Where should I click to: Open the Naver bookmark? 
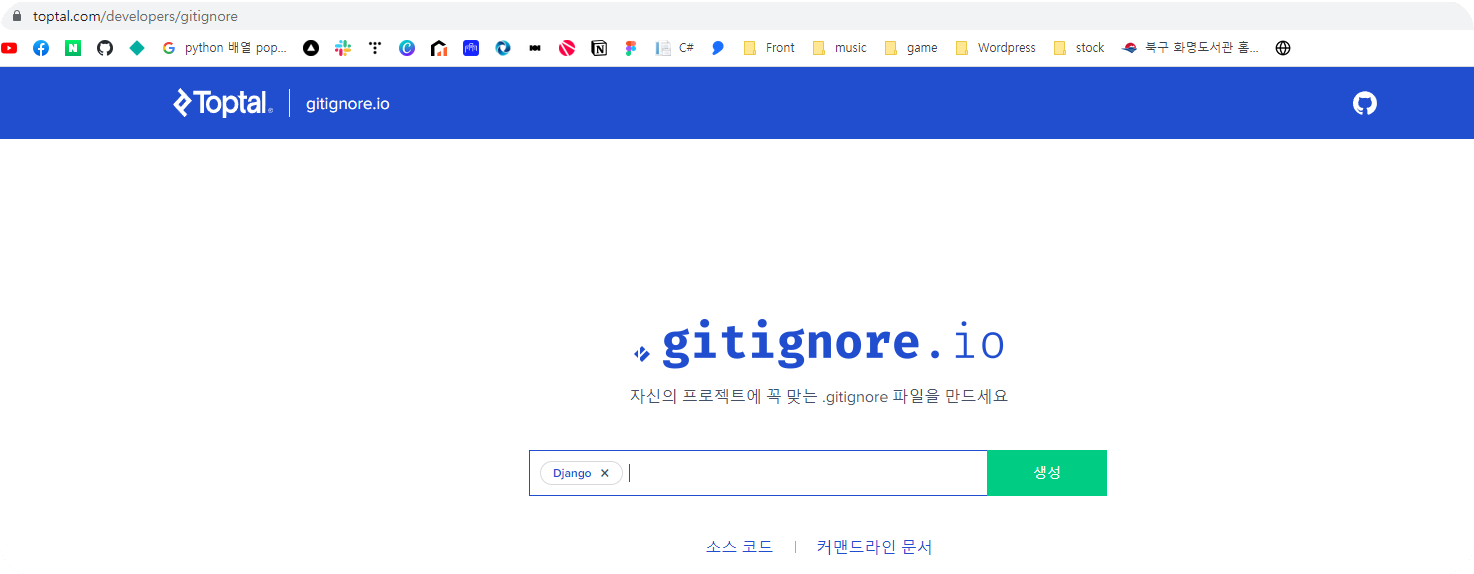(x=73, y=48)
